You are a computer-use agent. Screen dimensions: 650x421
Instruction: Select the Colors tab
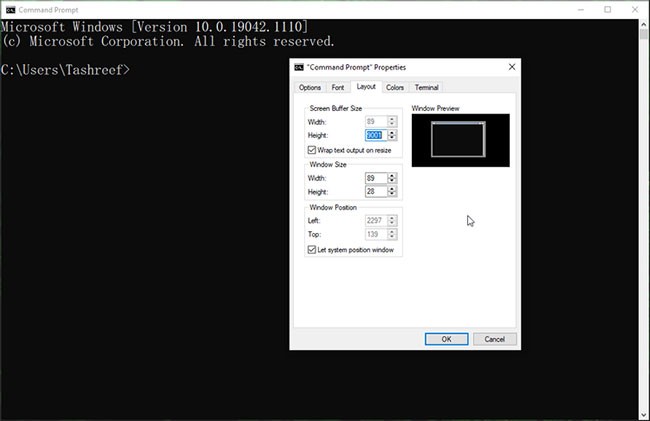pyautogui.click(x=395, y=88)
